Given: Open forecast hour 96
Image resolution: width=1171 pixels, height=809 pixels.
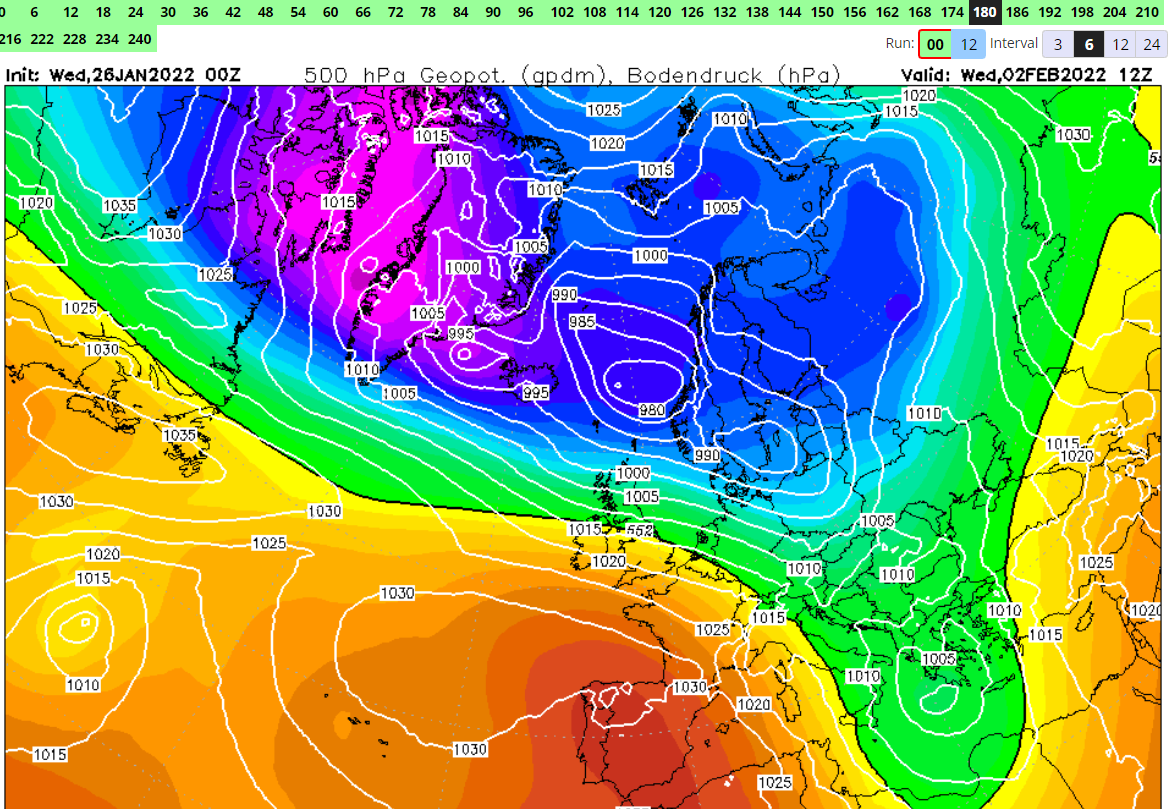Looking at the screenshot, I should (525, 12).
